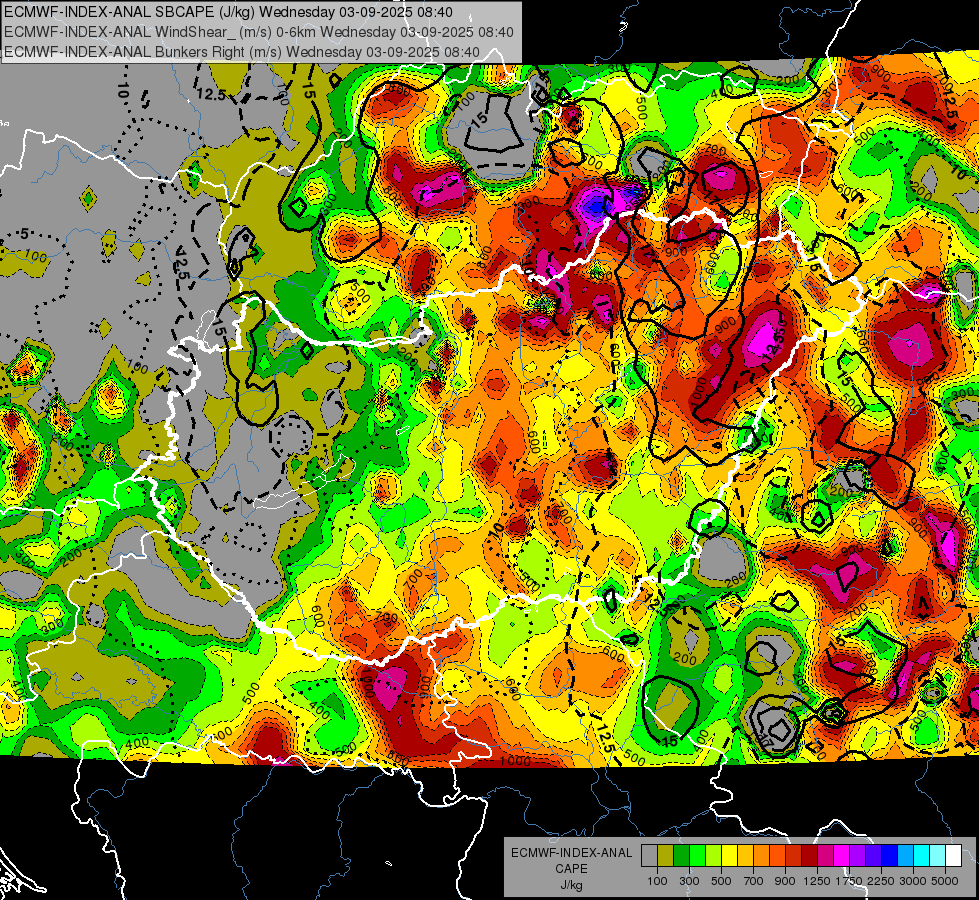Click the legend tick label 1250
This screenshot has height=900, width=979.
coord(817,881)
